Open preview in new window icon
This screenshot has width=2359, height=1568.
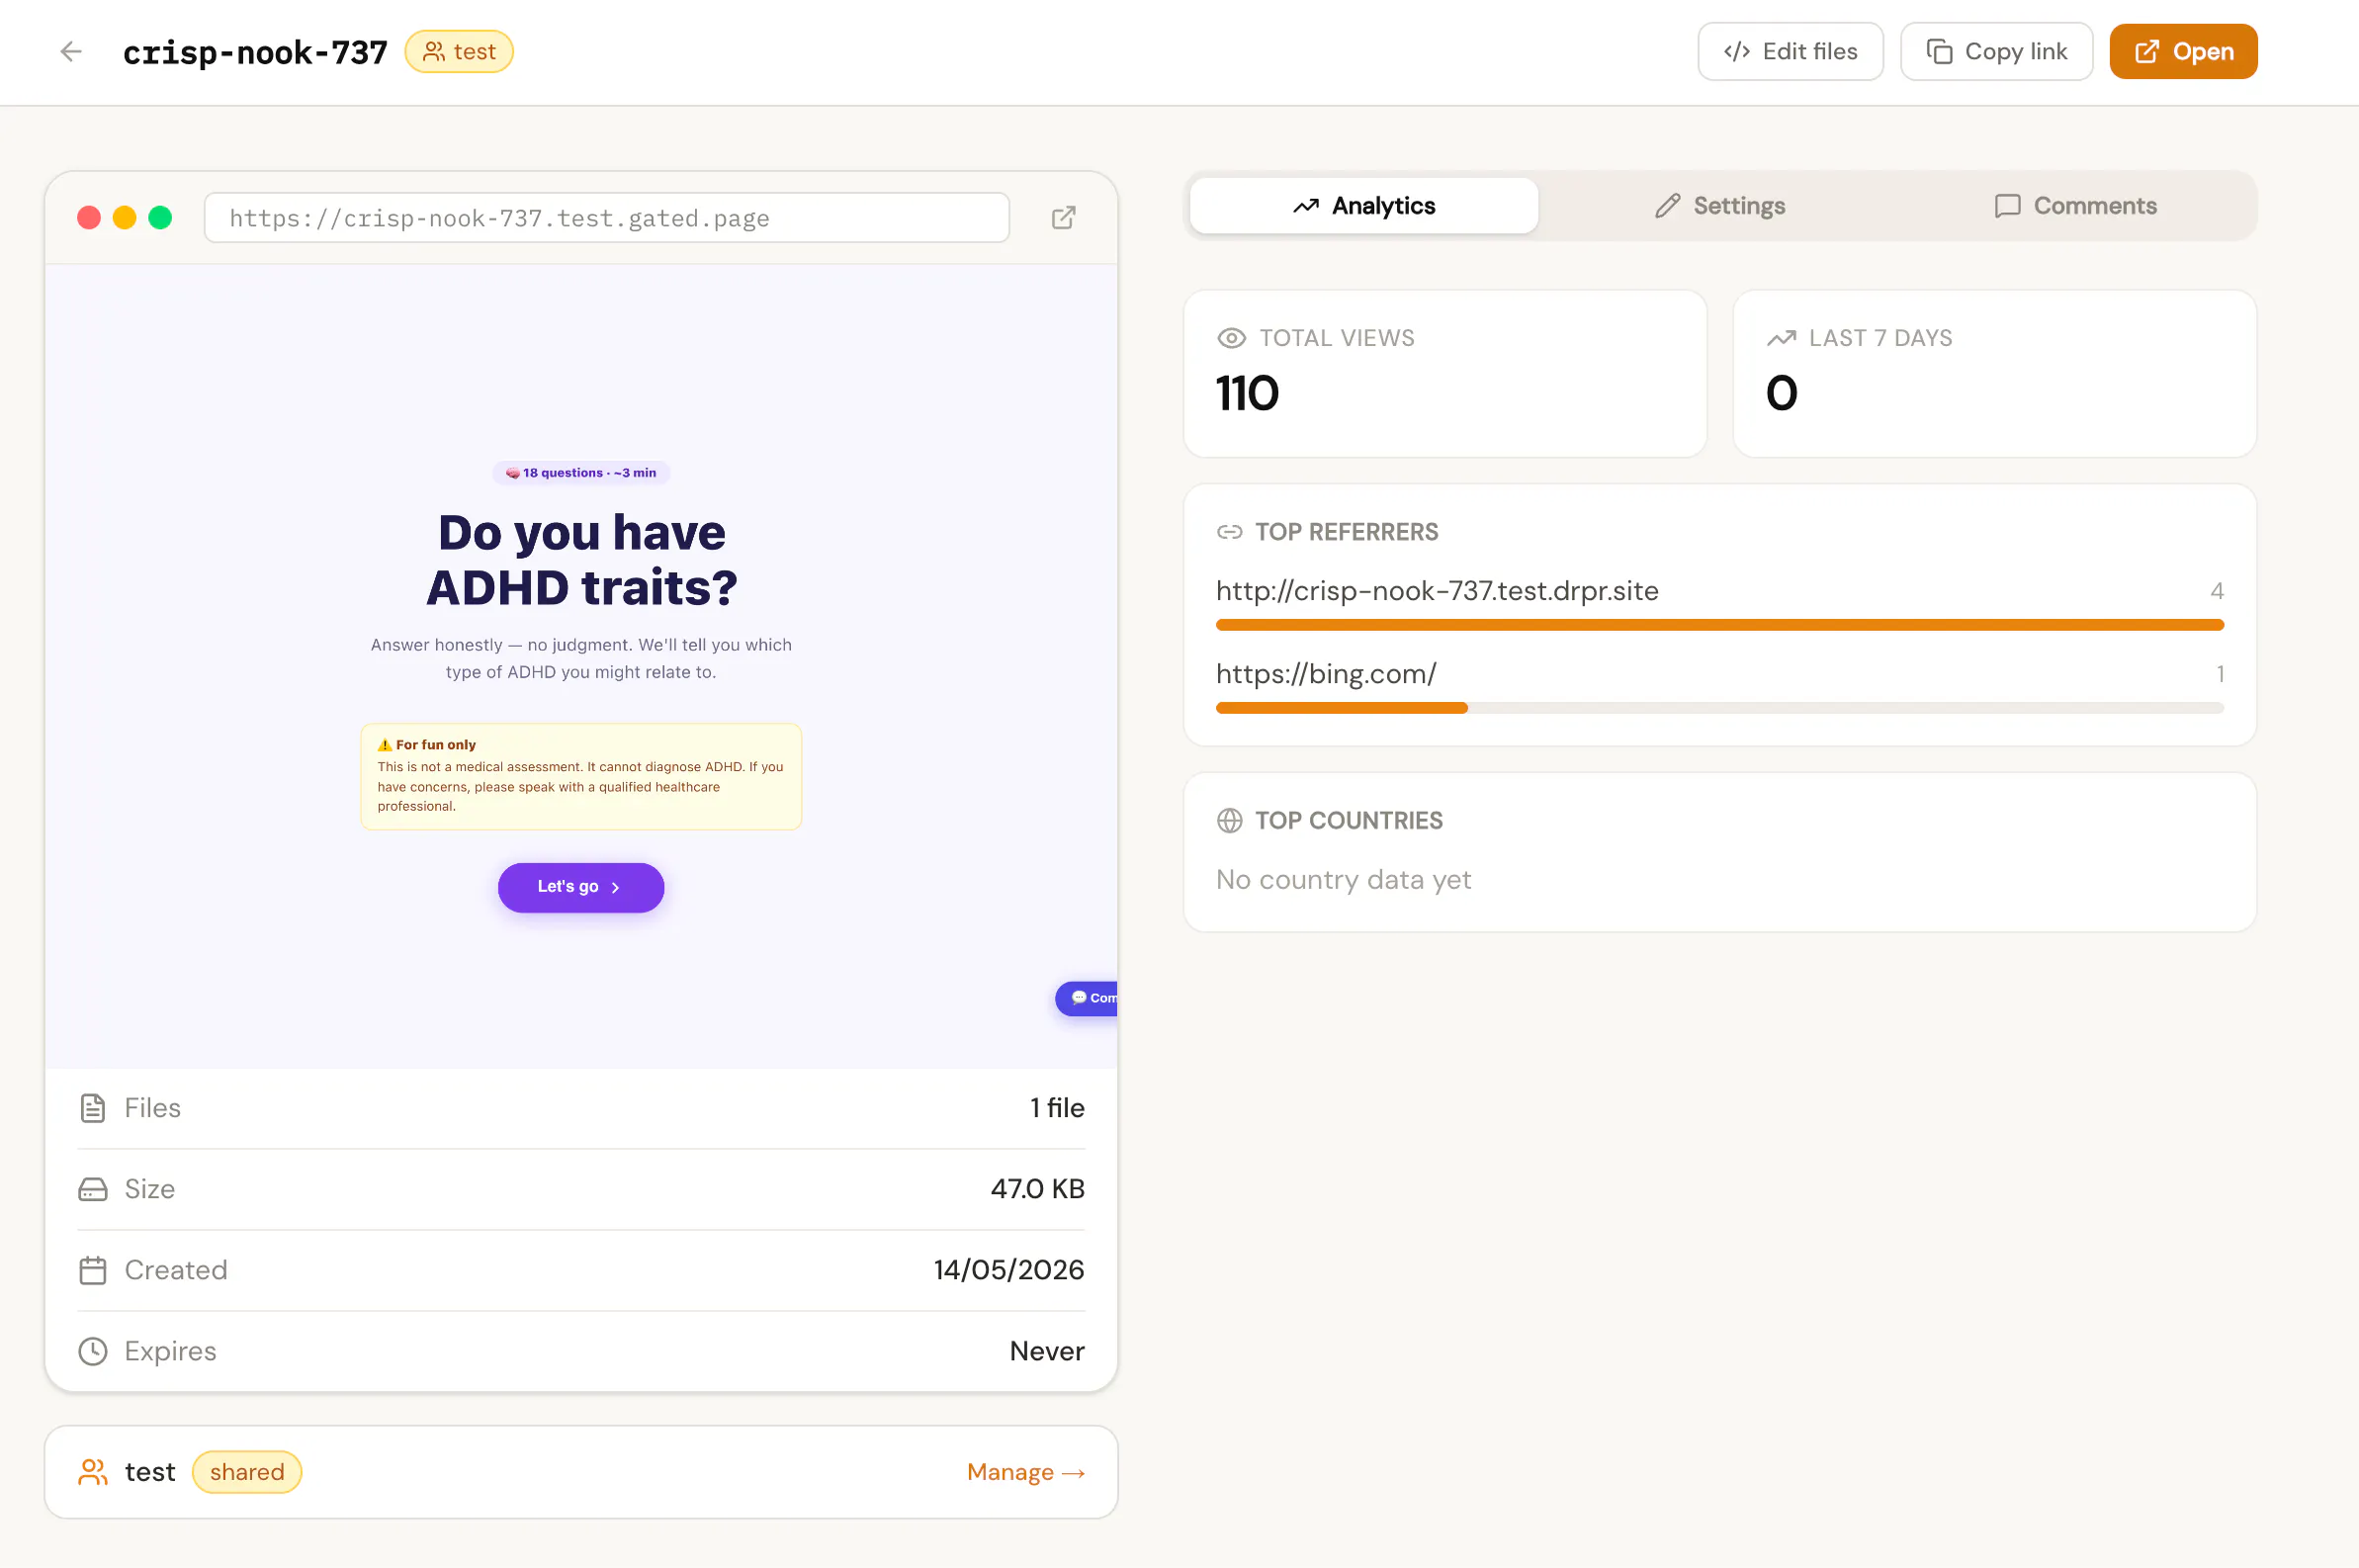pyautogui.click(x=1064, y=218)
